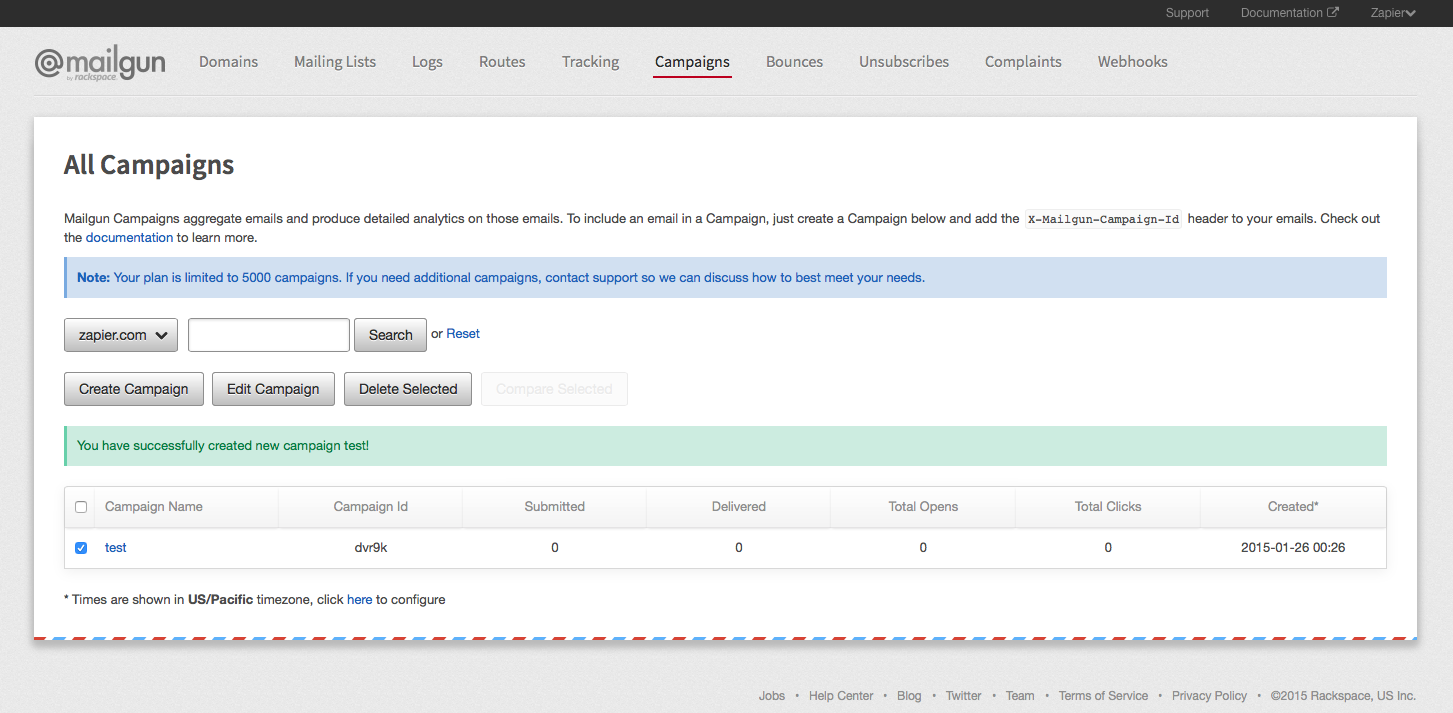Image resolution: width=1453 pixels, height=713 pixels.
Task: Open the zapier.com domain dropdown
Action: (x=120, y=334)
